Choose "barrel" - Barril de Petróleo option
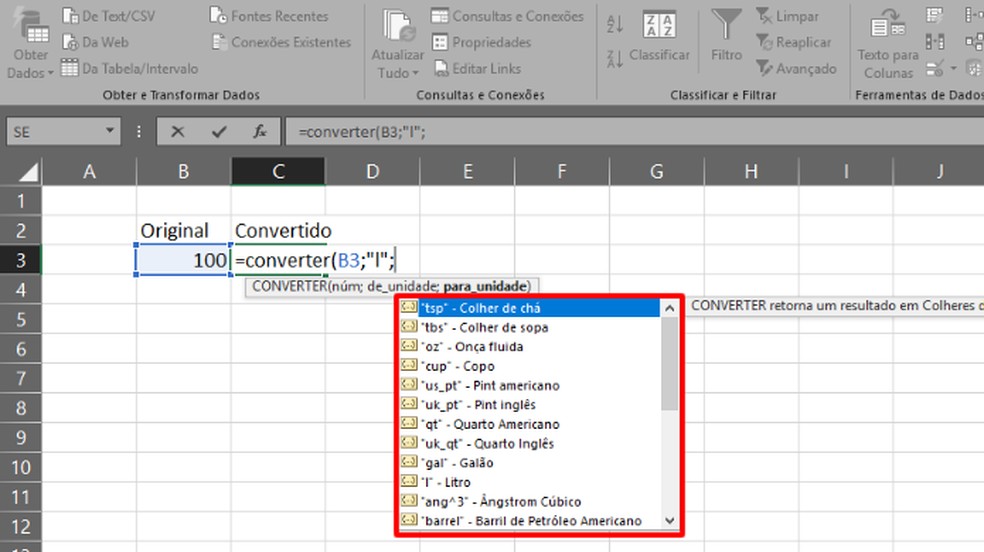 pos(530,521)
